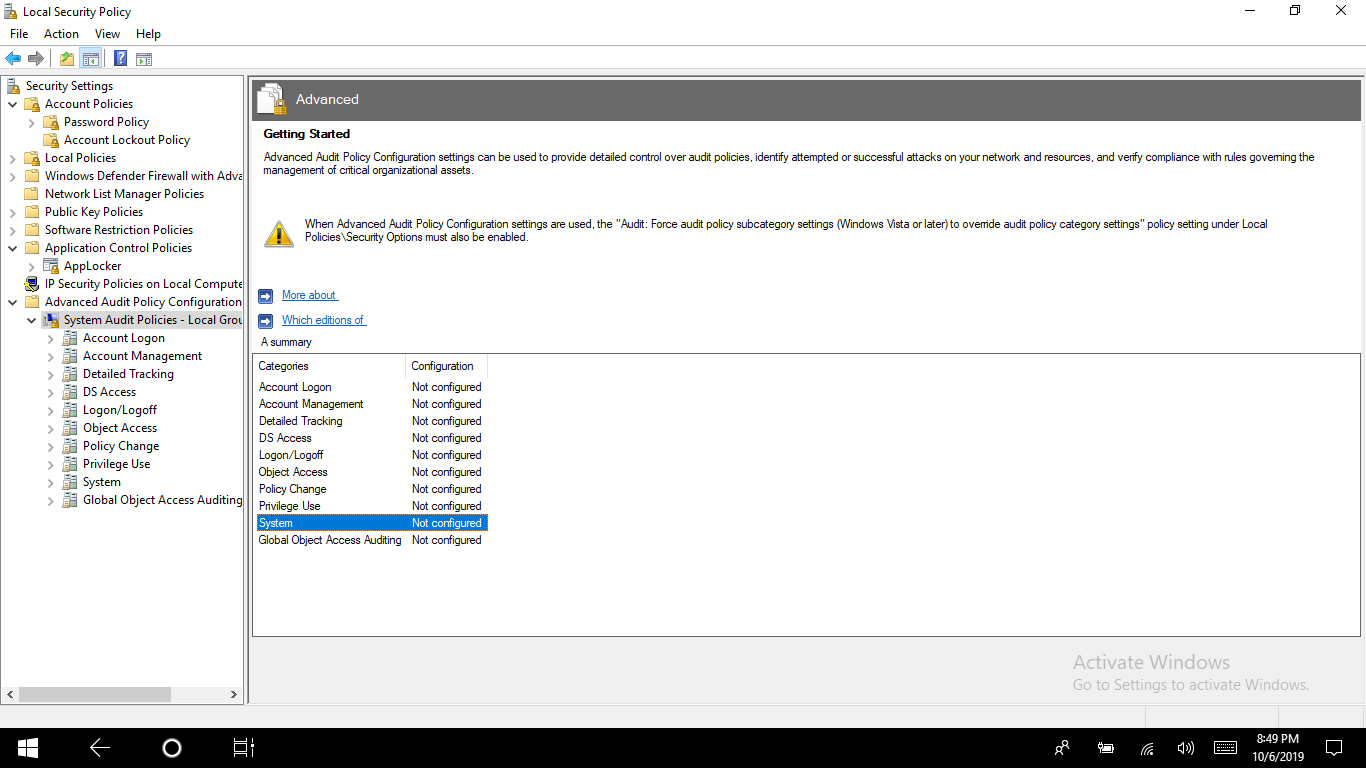Collapse the Application Control Policies node
Screen dimensions: 1366x768
13,248
